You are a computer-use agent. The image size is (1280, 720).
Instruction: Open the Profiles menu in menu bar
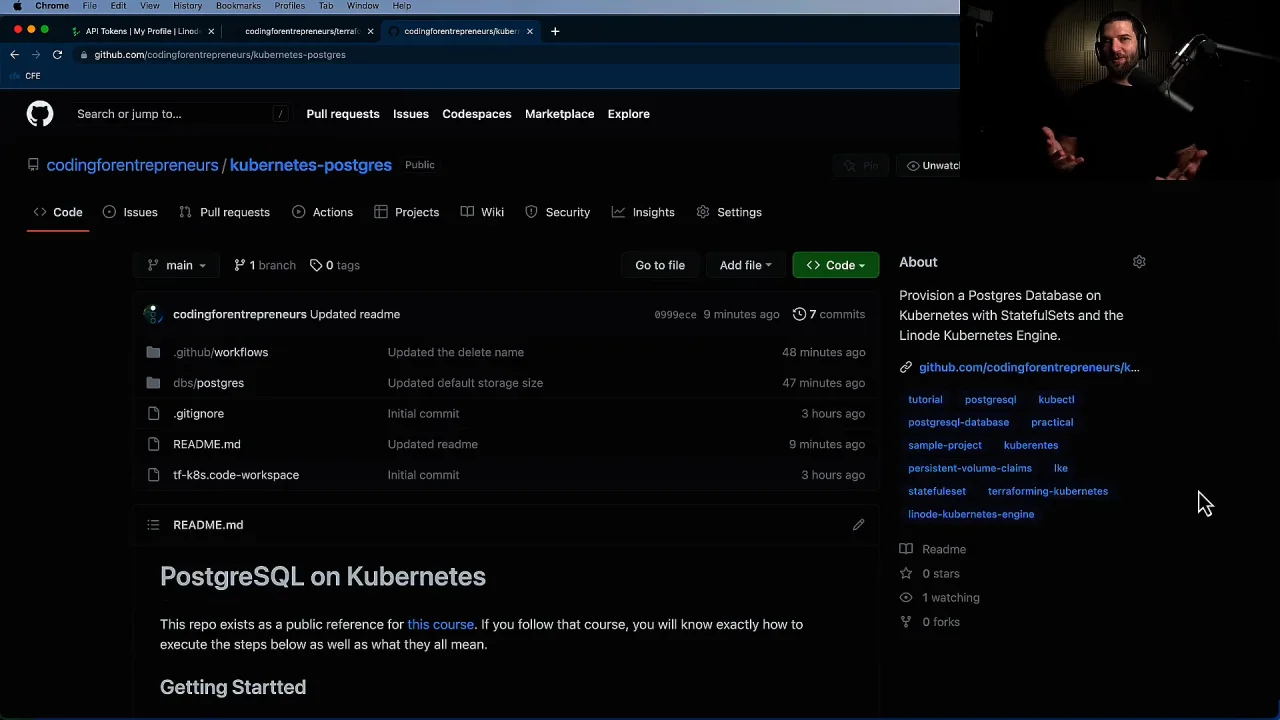pos(289,6)
